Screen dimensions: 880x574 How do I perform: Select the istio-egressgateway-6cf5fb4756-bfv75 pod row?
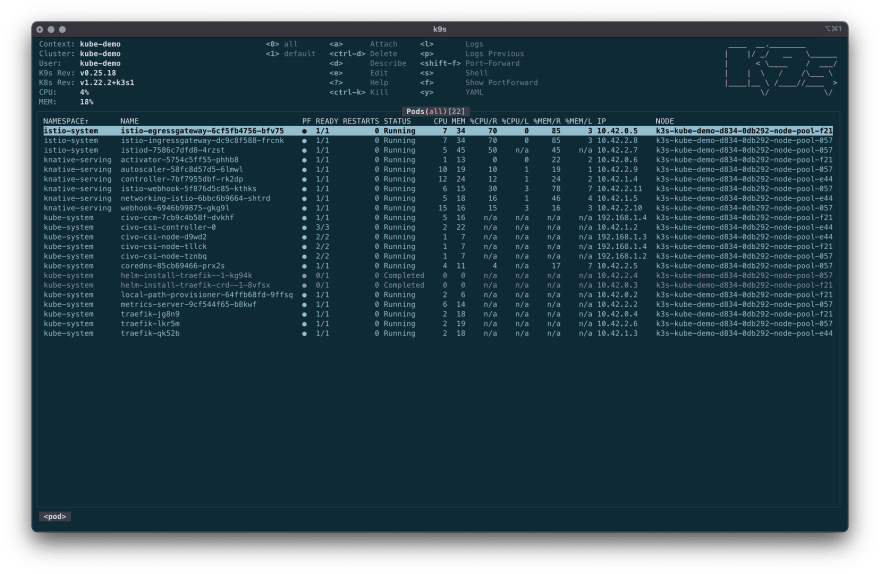(x=438, y=131)
